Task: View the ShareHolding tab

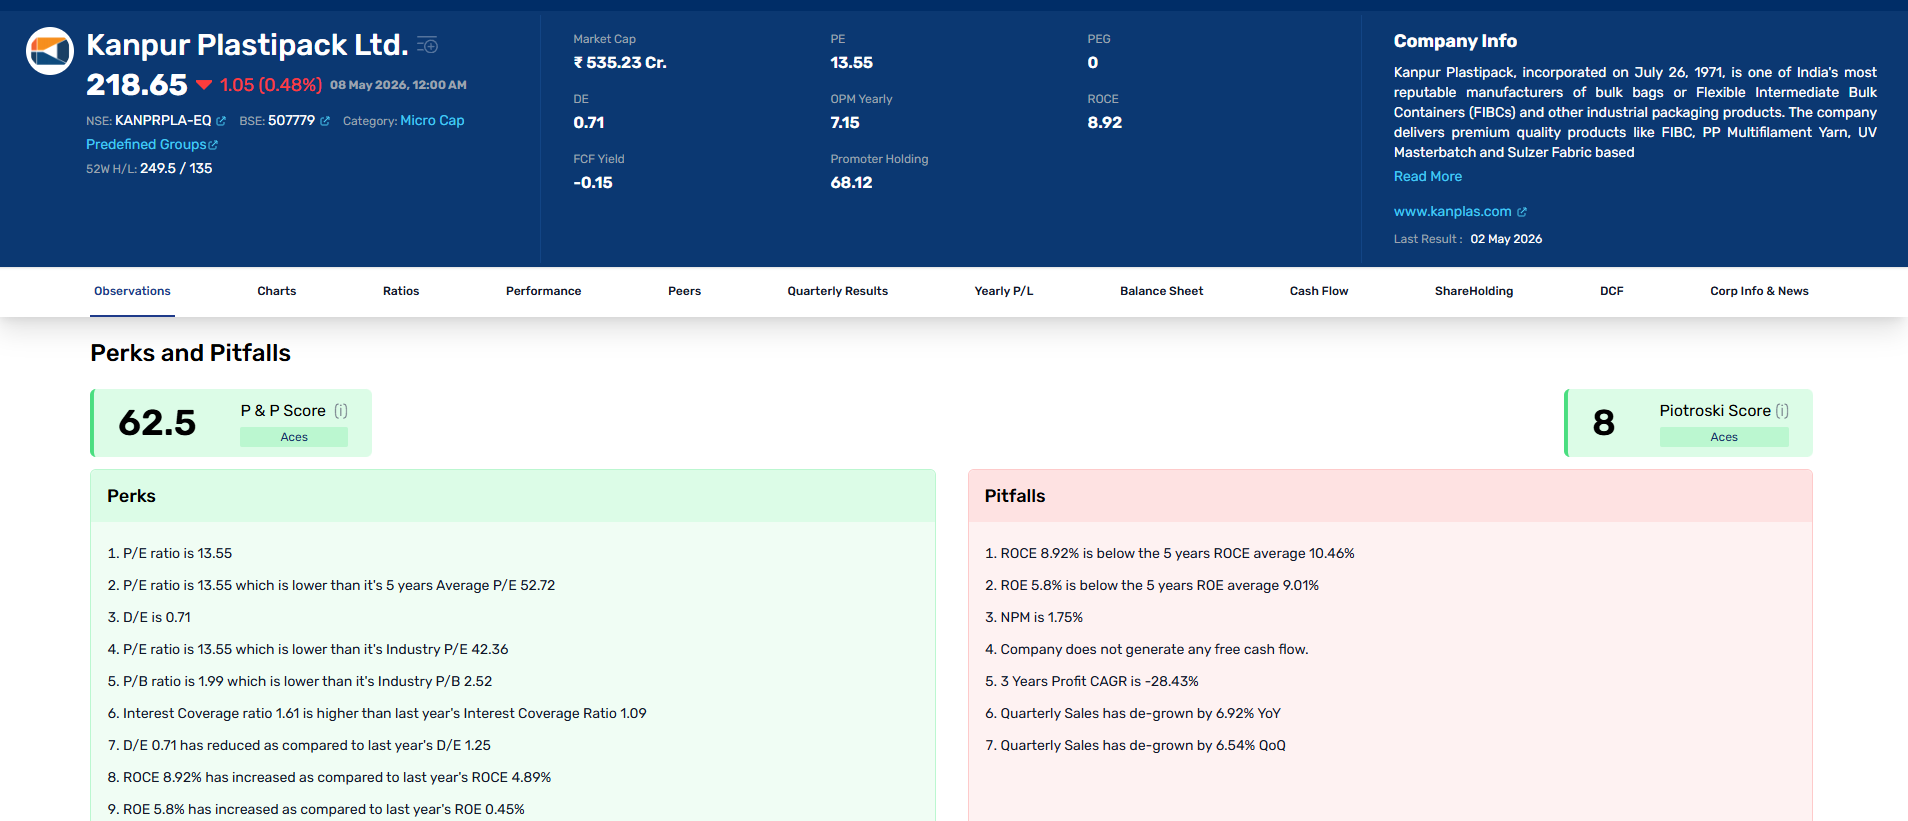Action: point(1474,291)
